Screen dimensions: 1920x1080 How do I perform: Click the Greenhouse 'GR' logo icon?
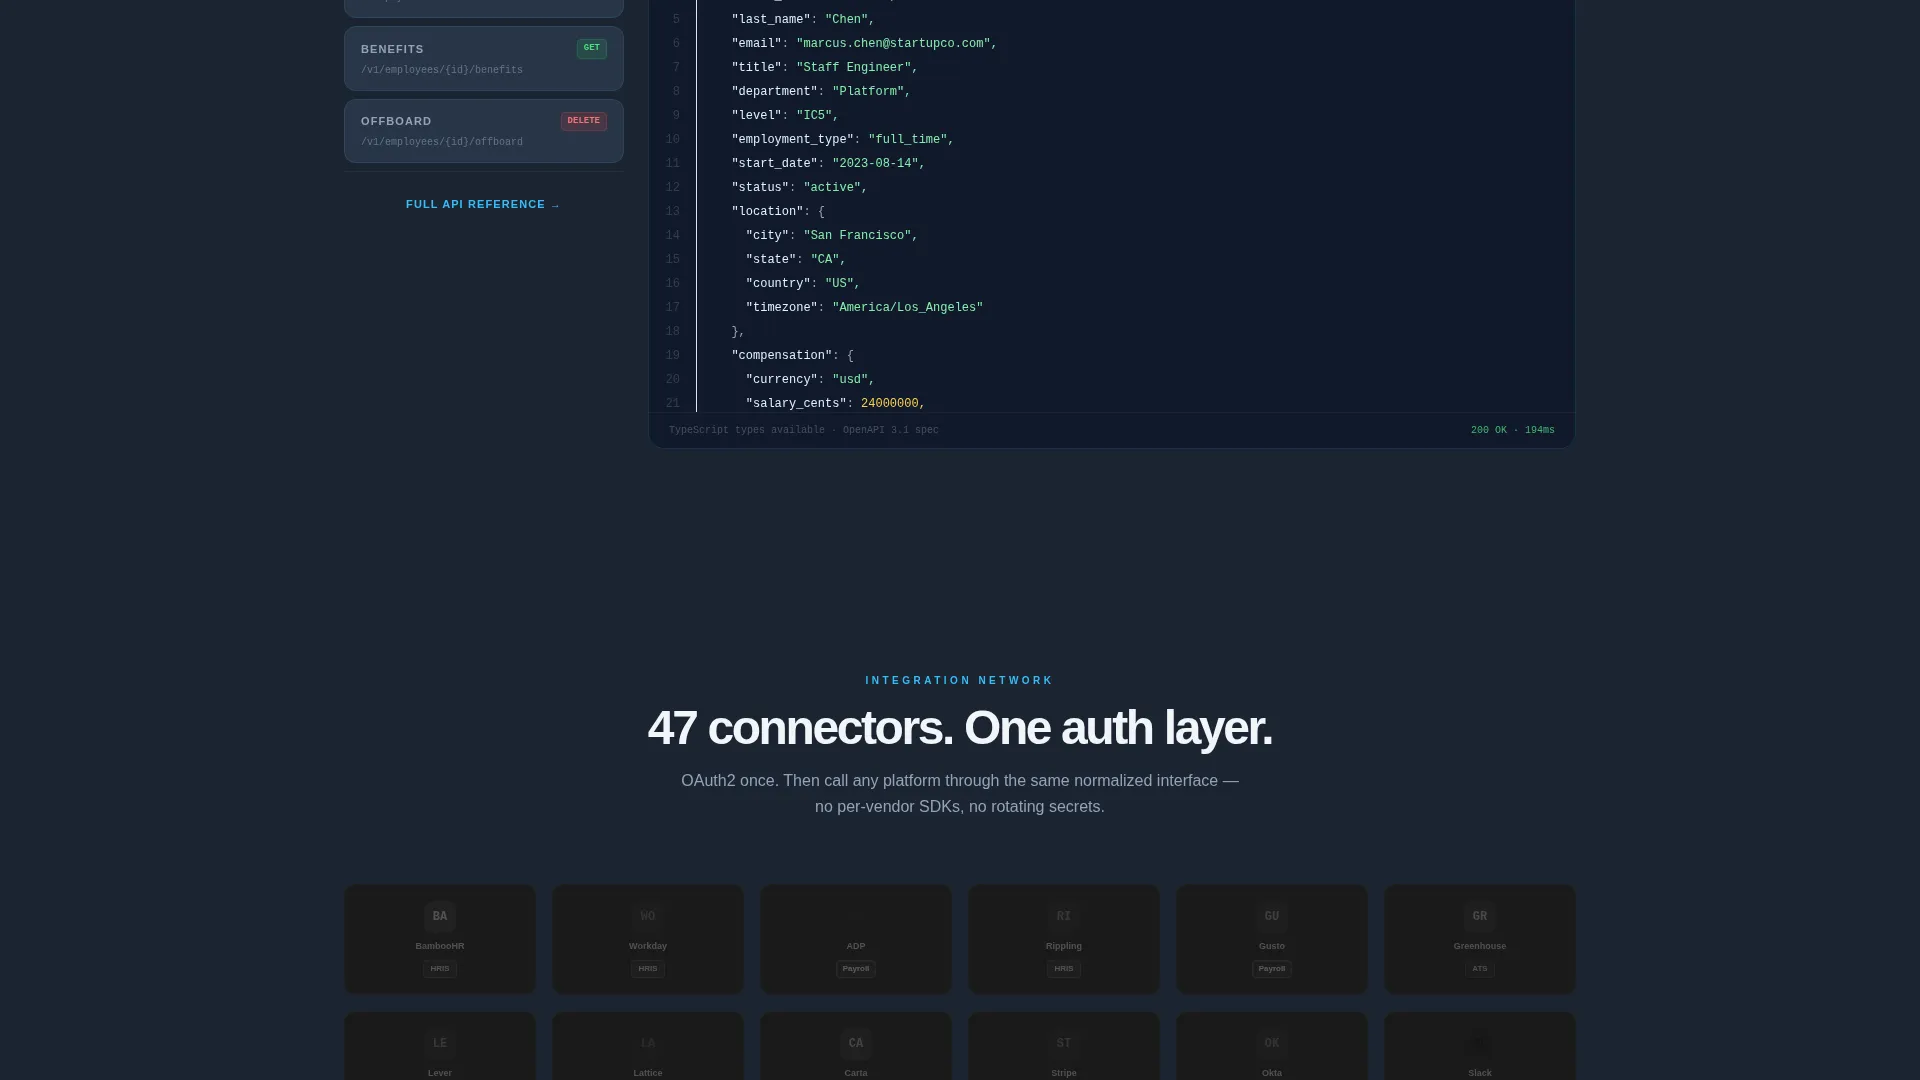1480,916
